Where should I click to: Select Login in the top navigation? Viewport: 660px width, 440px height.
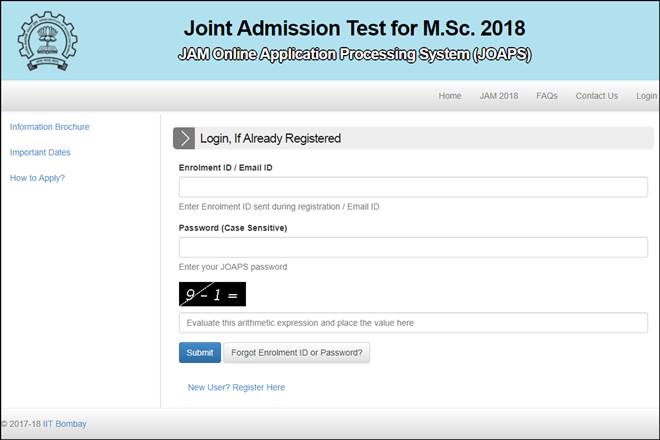tap(646, 96)
